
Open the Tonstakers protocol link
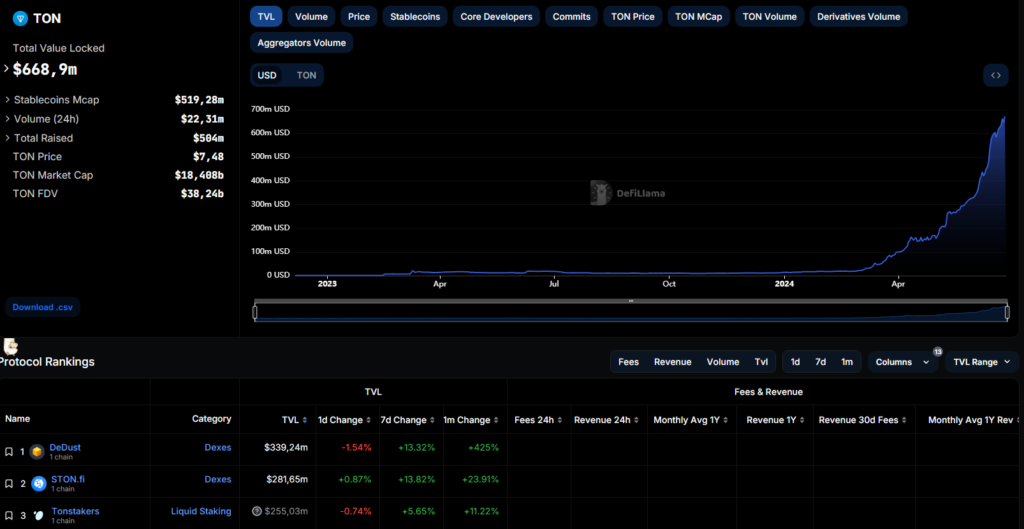click(77, 511)
